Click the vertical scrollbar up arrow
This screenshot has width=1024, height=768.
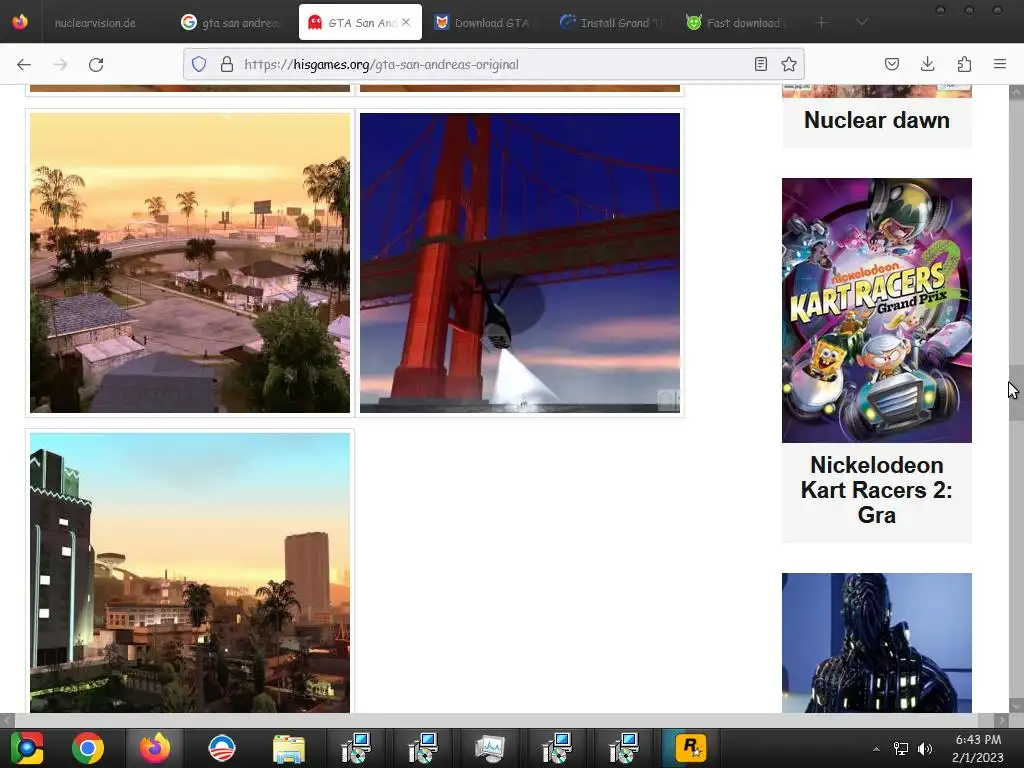[1016, 93]
